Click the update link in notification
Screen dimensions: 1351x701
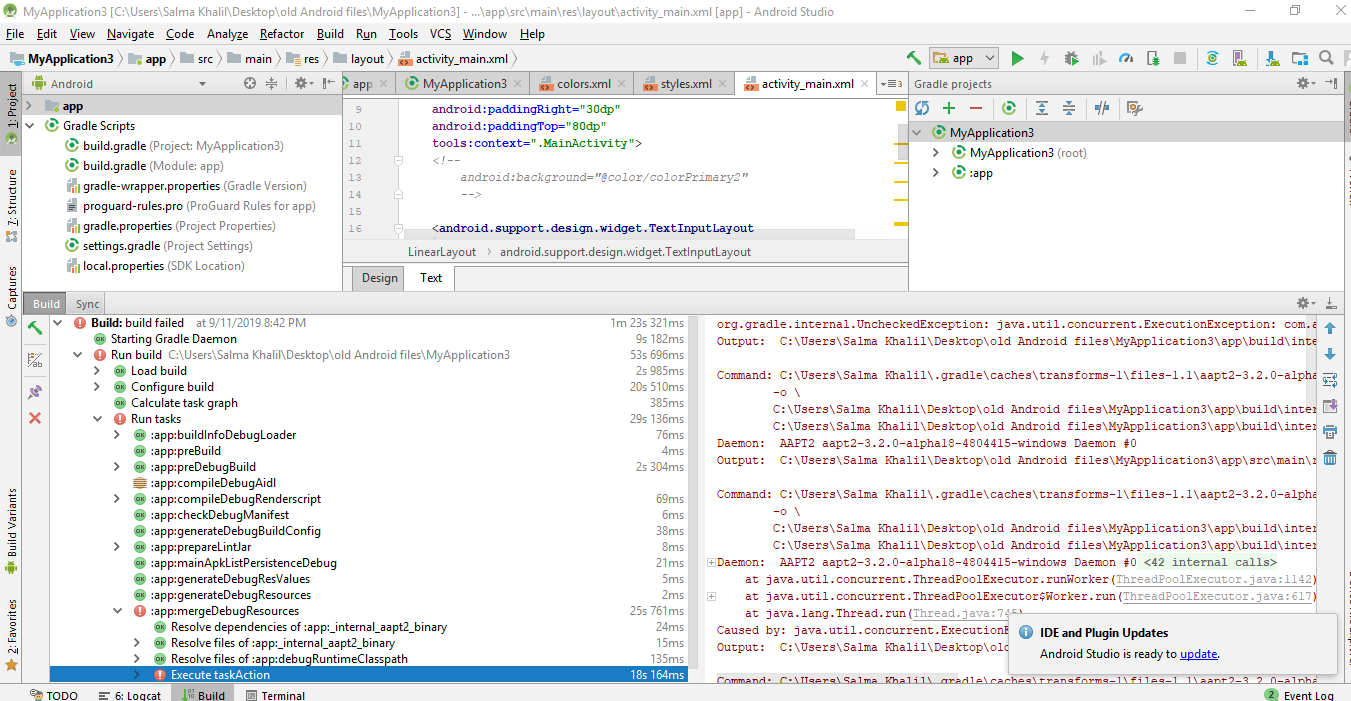pyautogui.click(x=1198, y=654)
